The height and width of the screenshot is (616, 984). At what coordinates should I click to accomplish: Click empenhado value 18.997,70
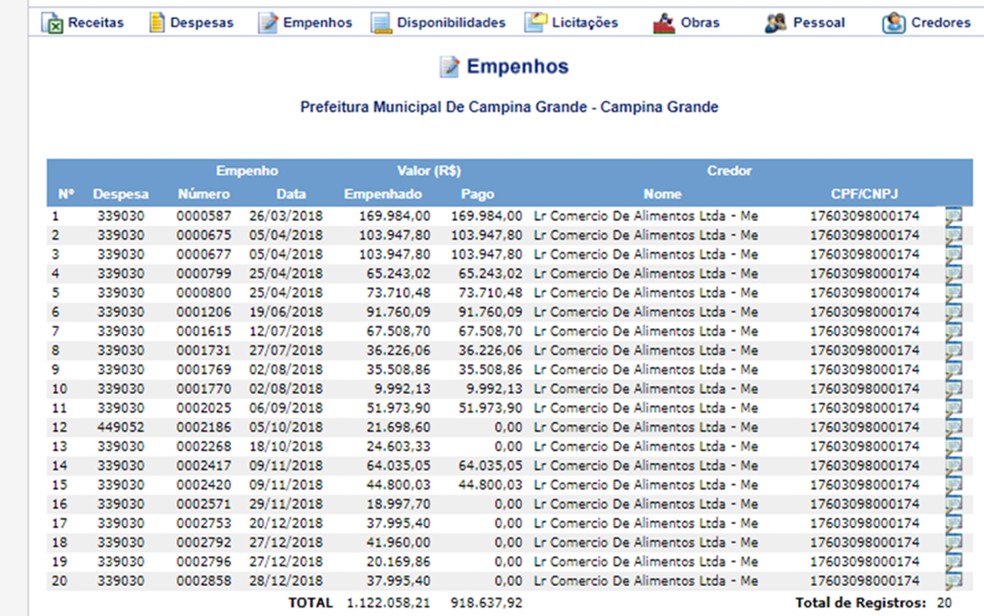coord(398,504)
